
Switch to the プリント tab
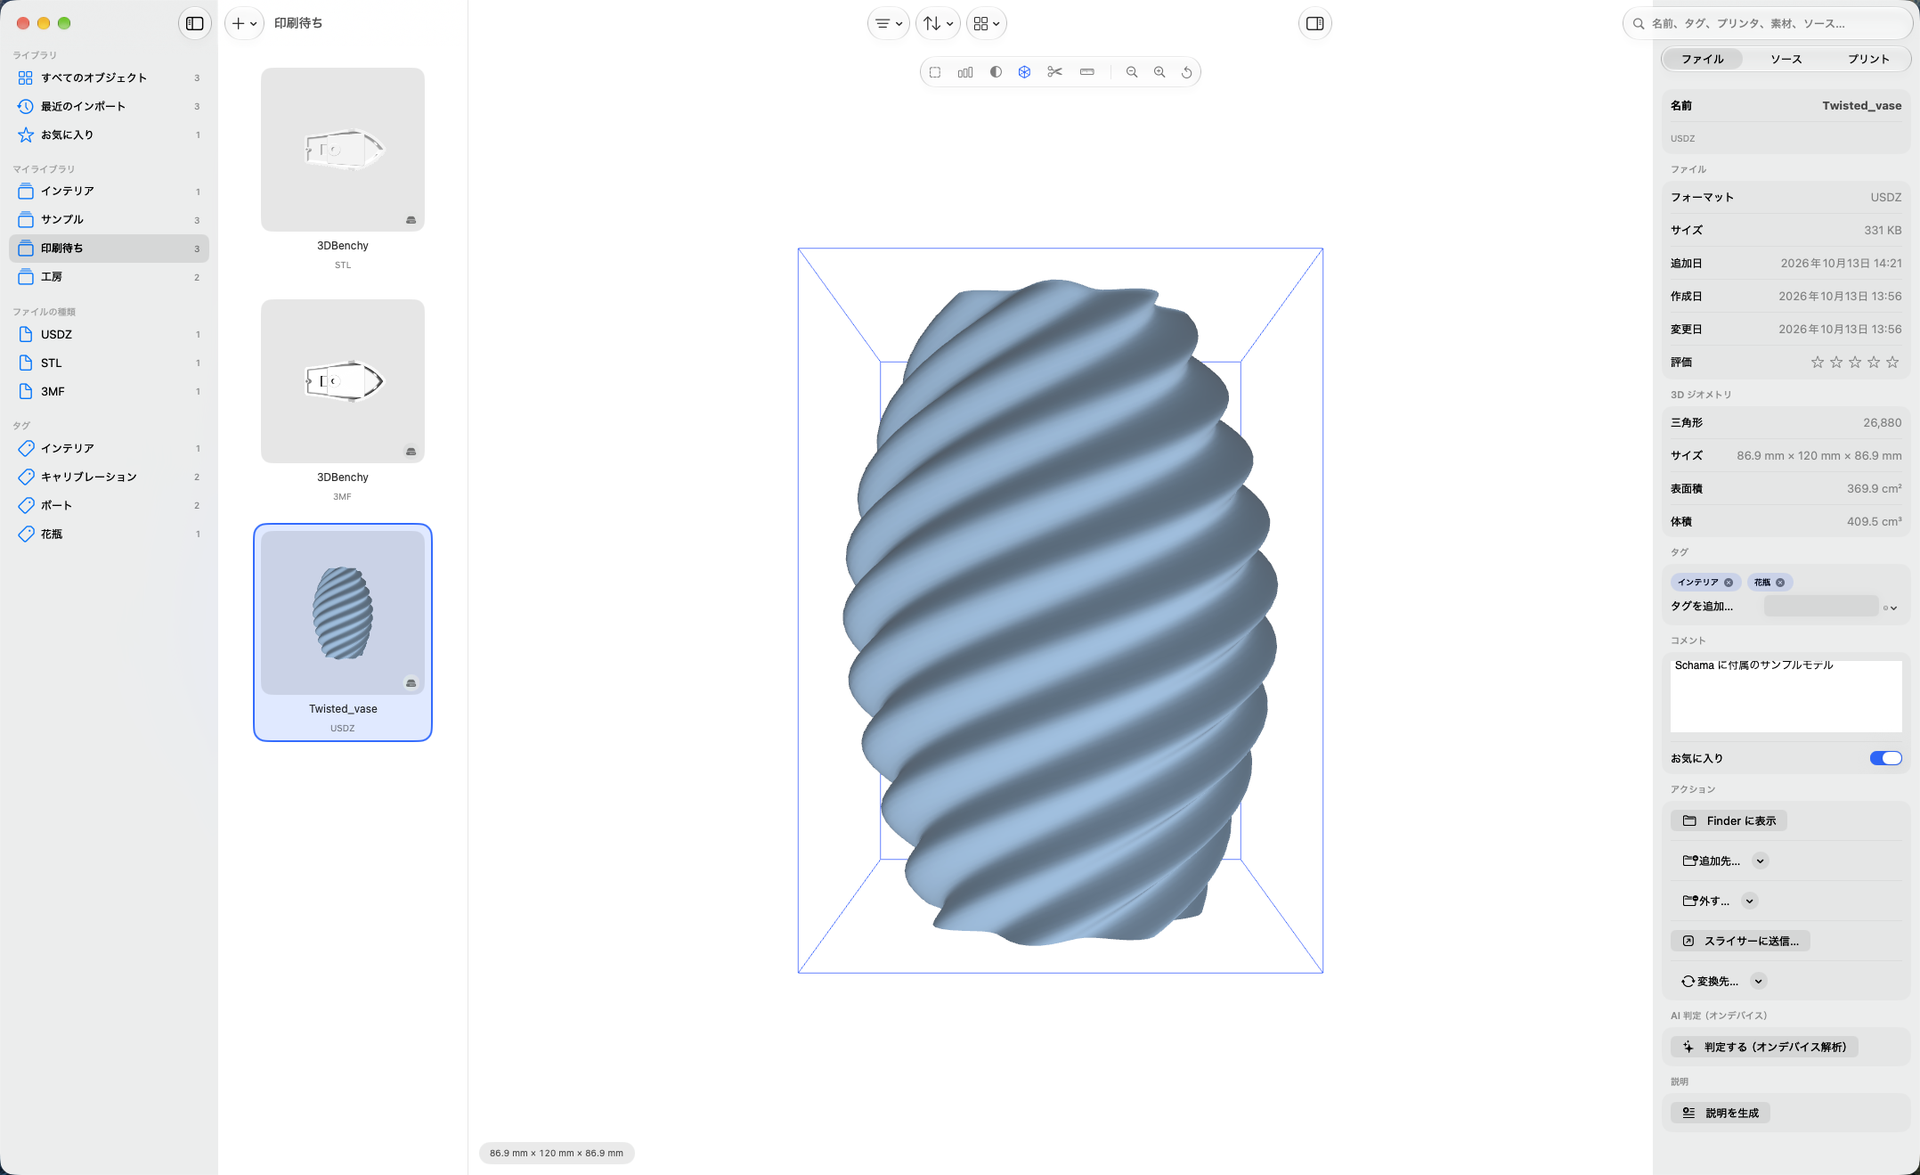click(1868, 59)
